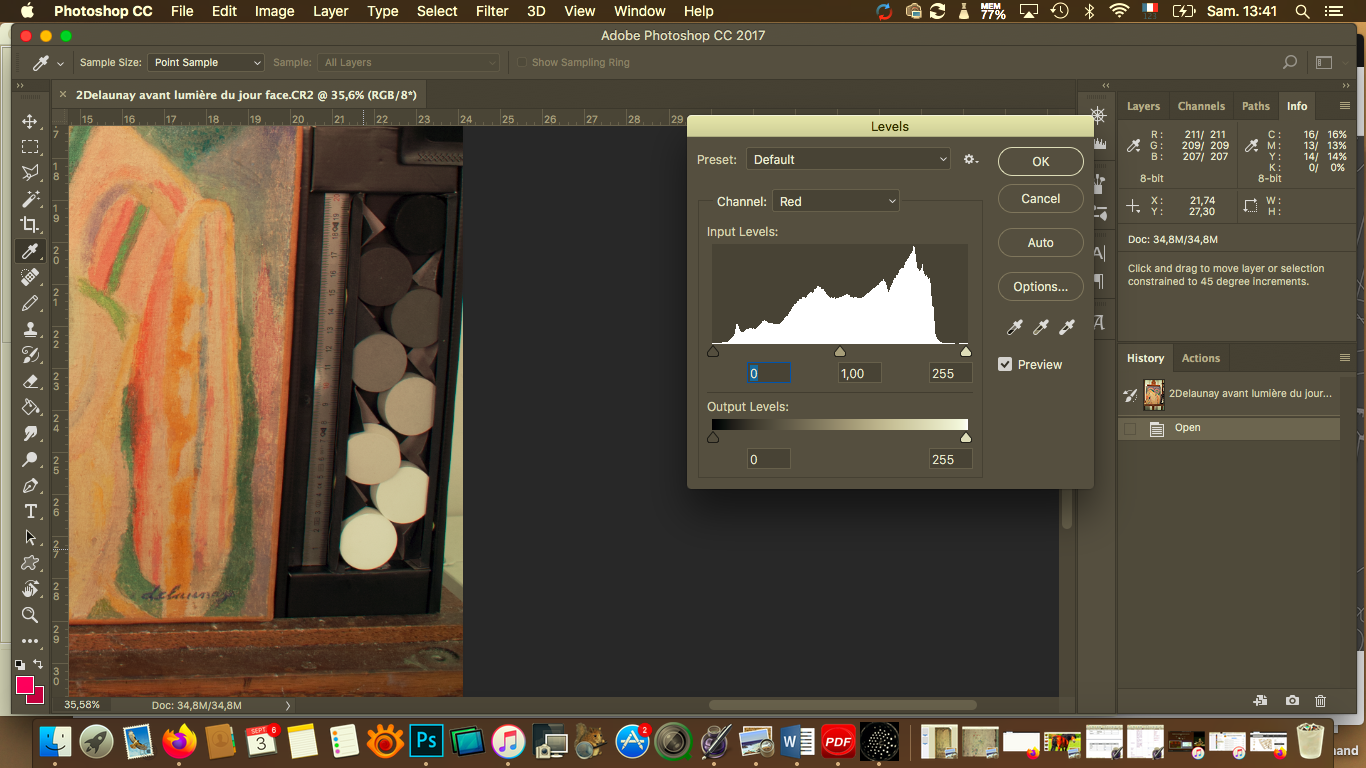Toggle Show Sampling Ring checkbox
This screenshot has width=1366, height=768.
(x=521, y=62)
